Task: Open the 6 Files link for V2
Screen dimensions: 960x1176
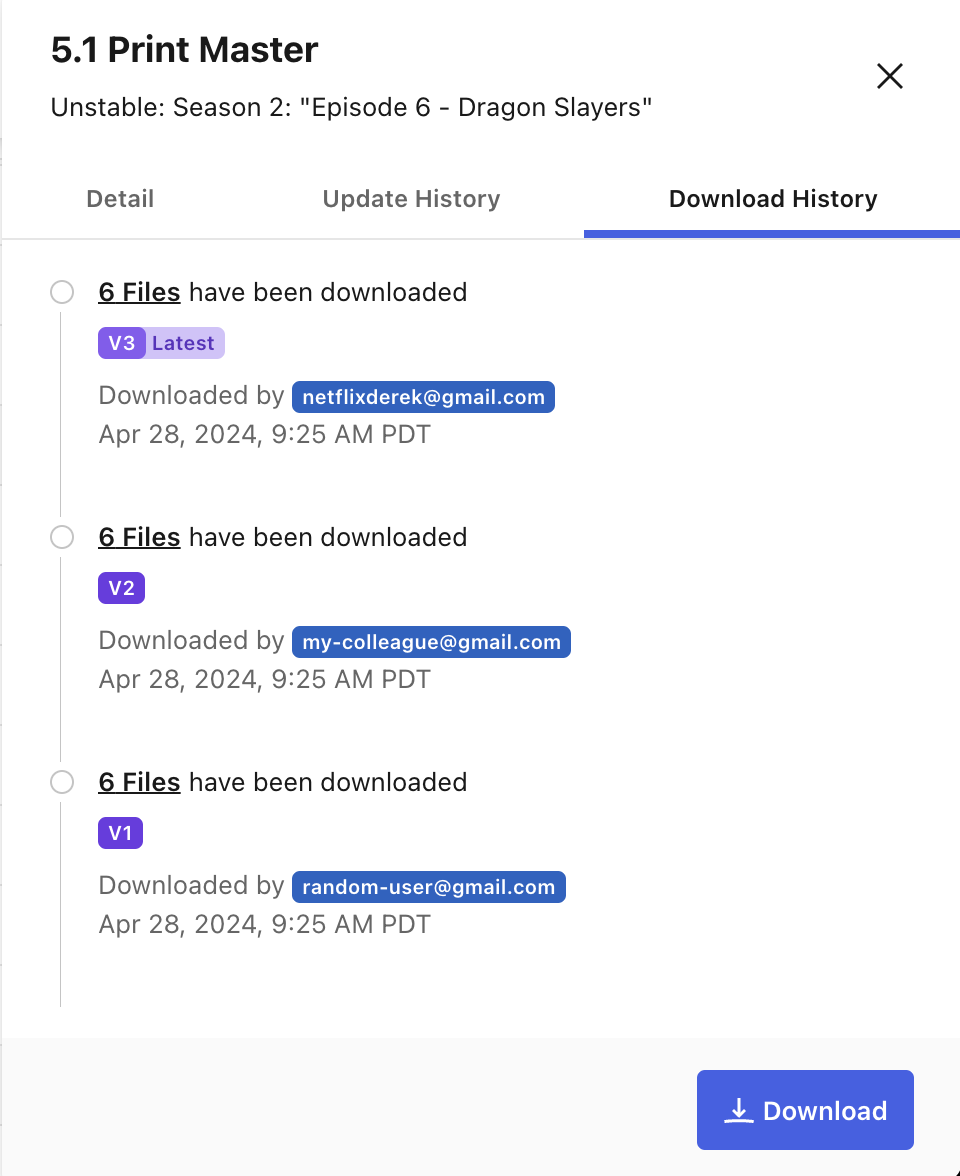Action: click(x=140, y=537)
